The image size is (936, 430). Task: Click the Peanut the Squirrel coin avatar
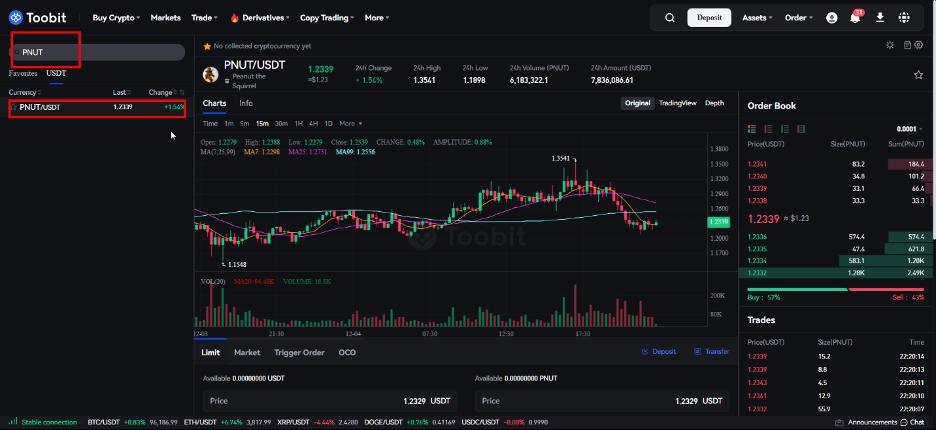211,75
